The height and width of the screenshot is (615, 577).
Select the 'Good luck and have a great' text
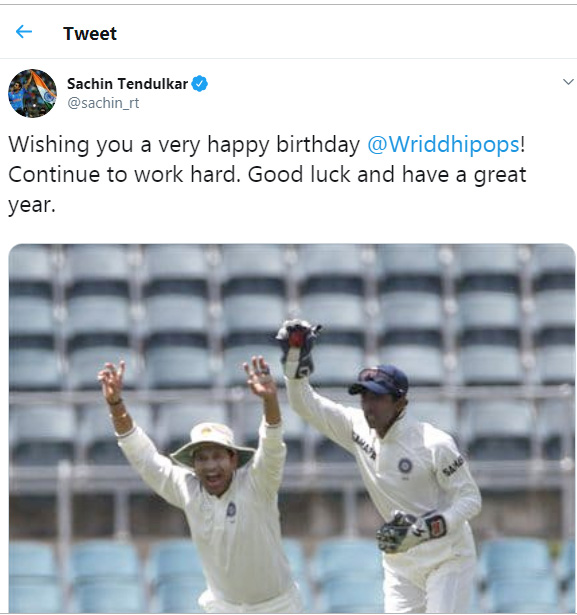(x=387, y=175)
